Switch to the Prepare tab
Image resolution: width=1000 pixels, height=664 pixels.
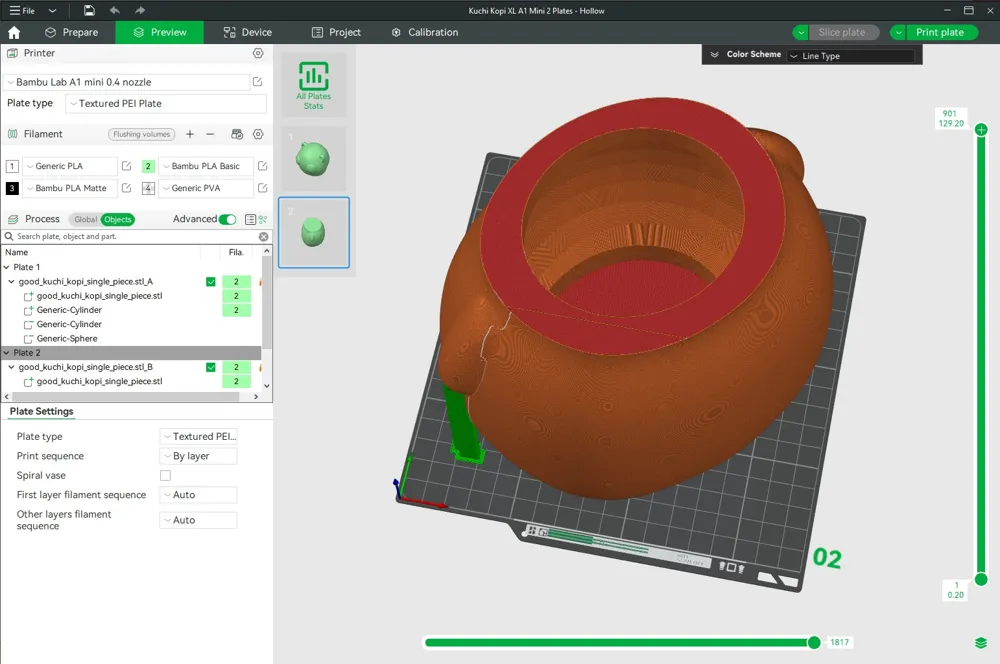point(71,33)
